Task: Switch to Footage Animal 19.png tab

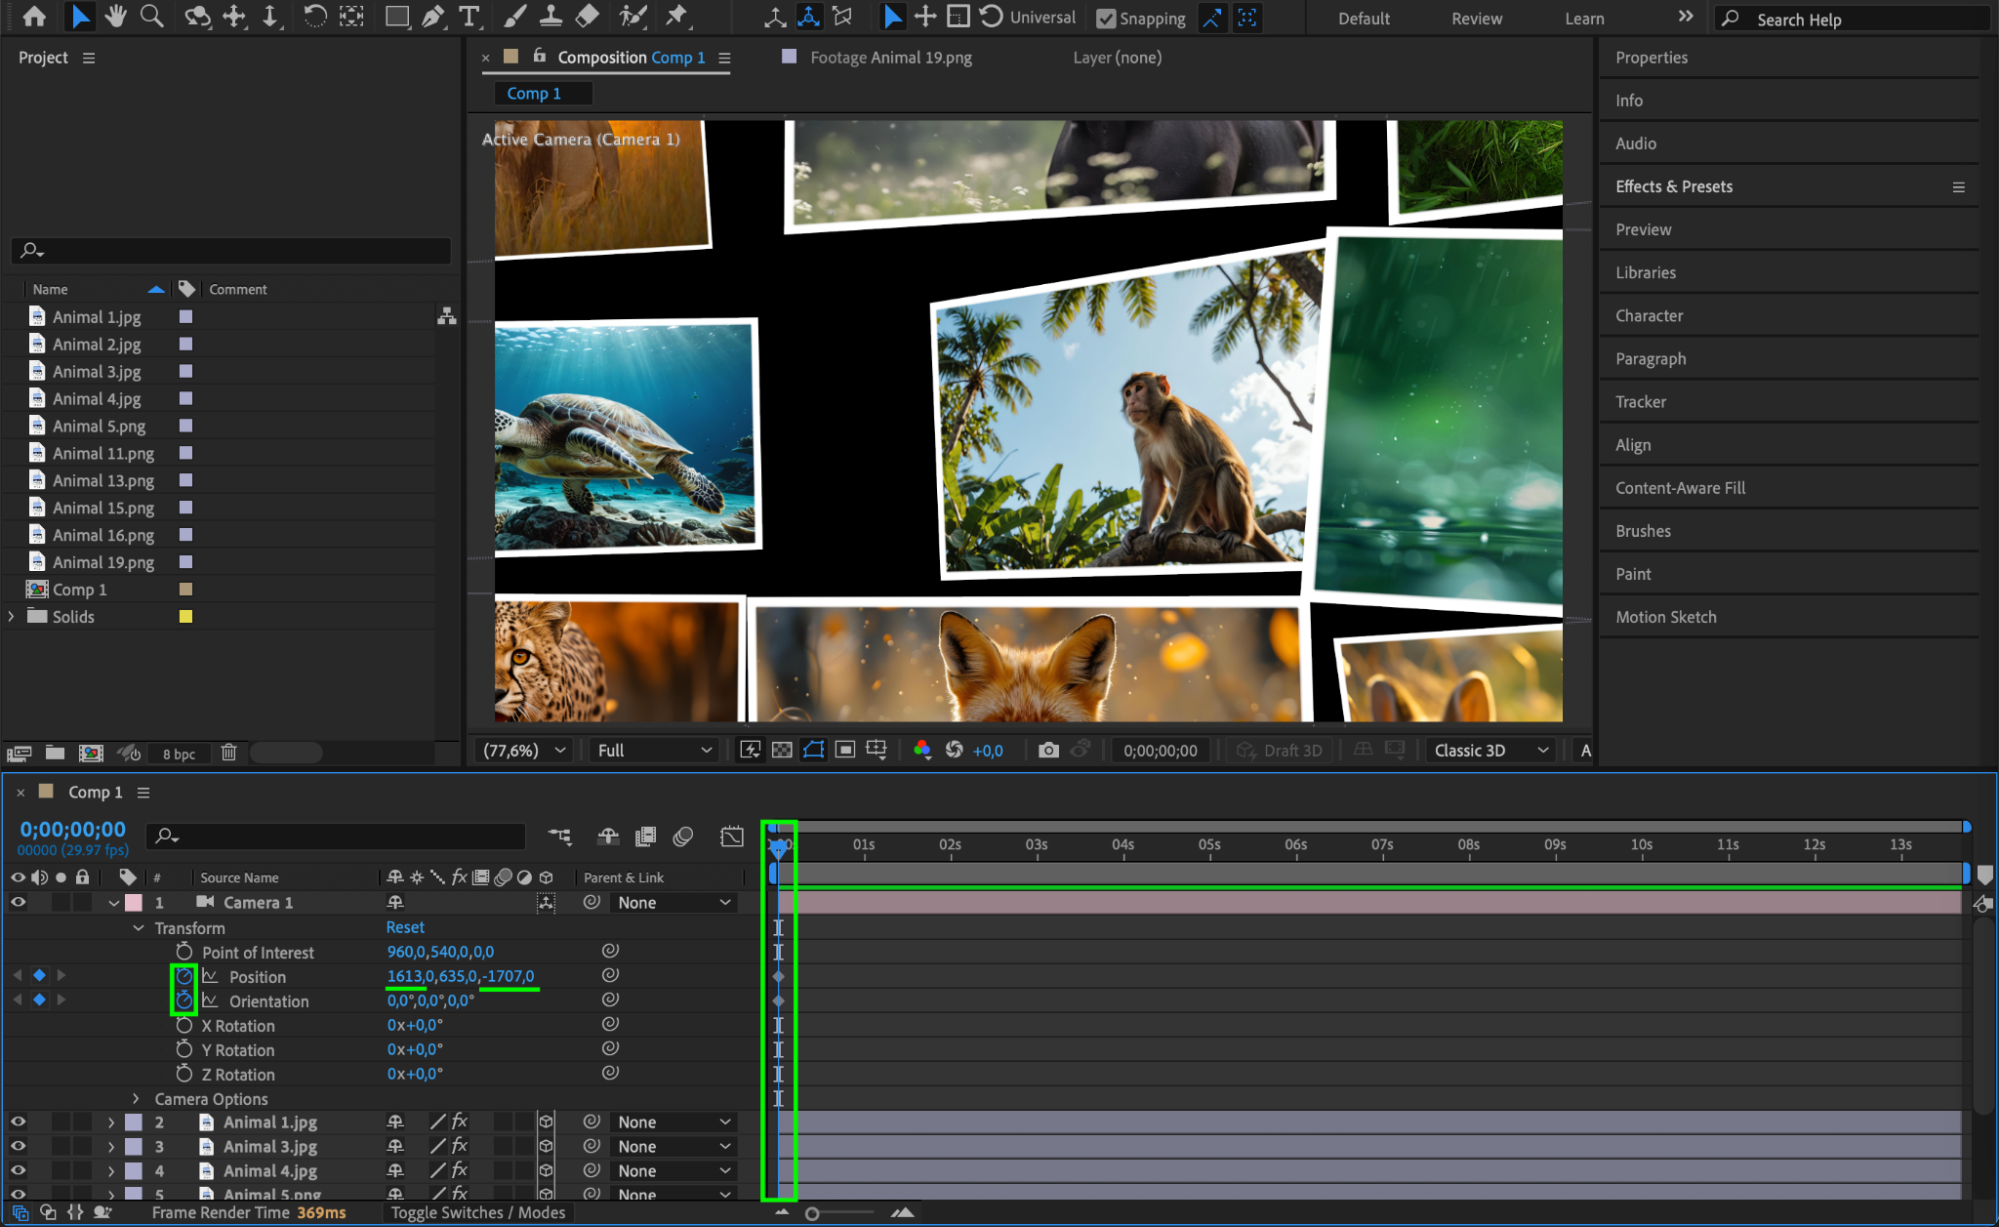Action: [x=889, y=57]
